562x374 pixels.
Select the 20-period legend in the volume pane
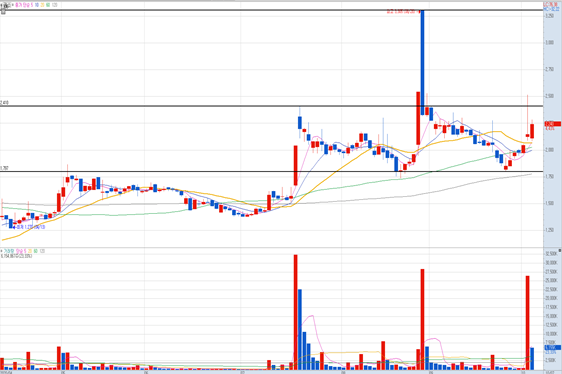click(x=30, y=251)
